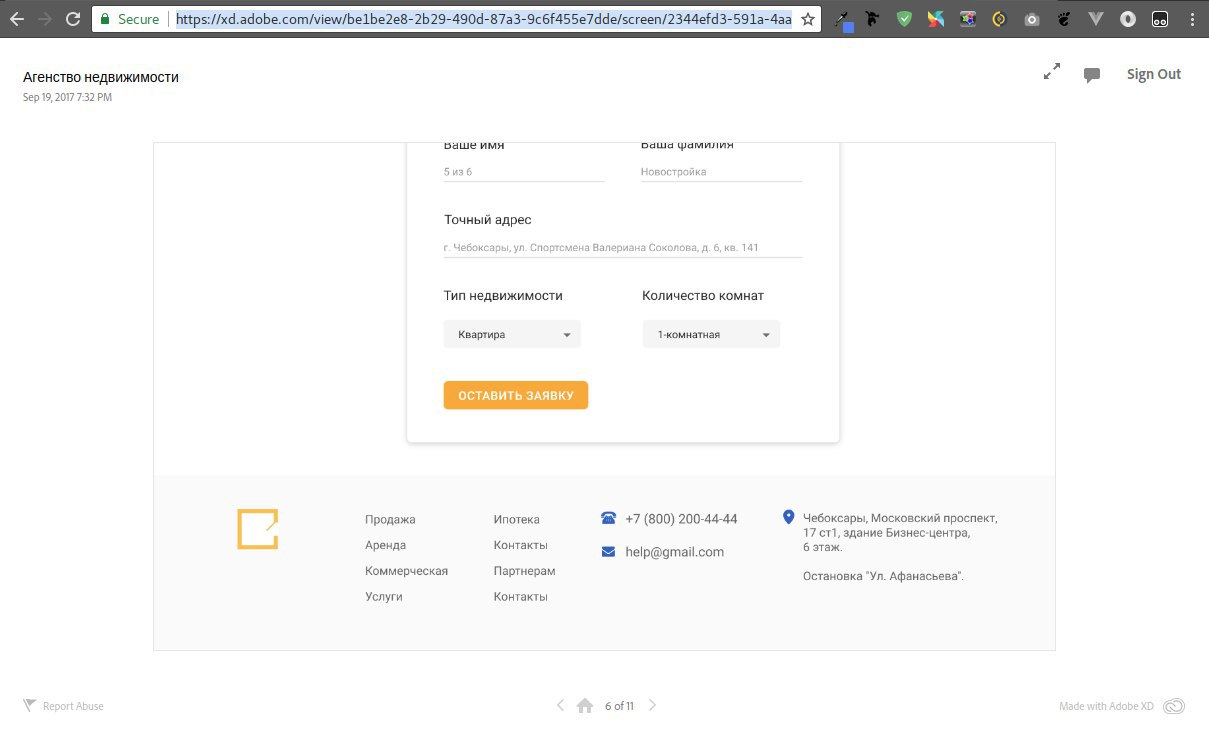Screen dimensions: 1209x751
Task: Go to the previous prototype screen
Action: click(561, 705)
